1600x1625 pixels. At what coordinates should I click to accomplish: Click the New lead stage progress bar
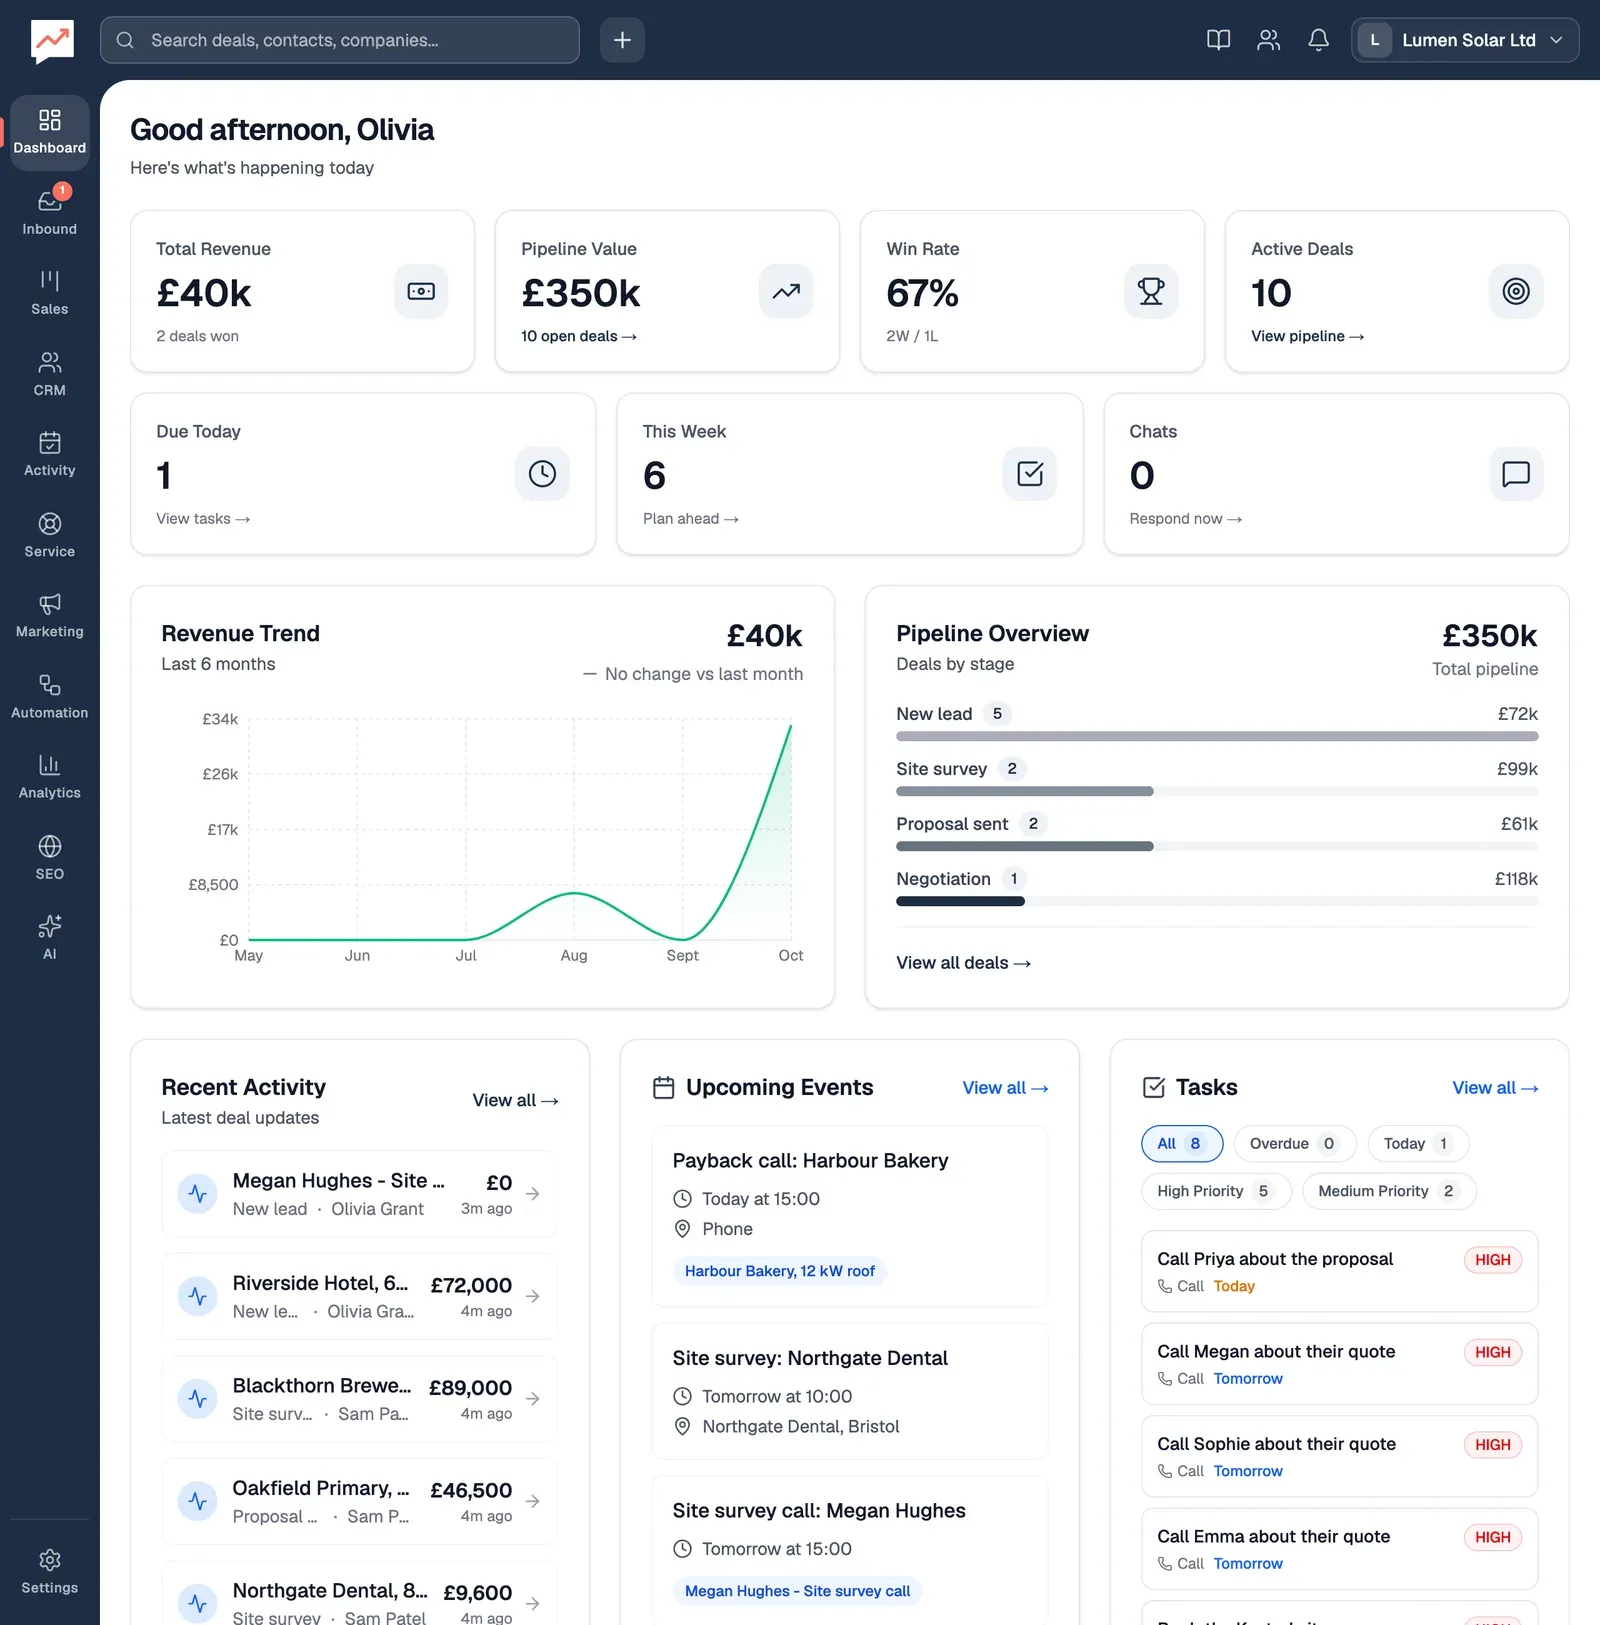[x=1217, y=736]
